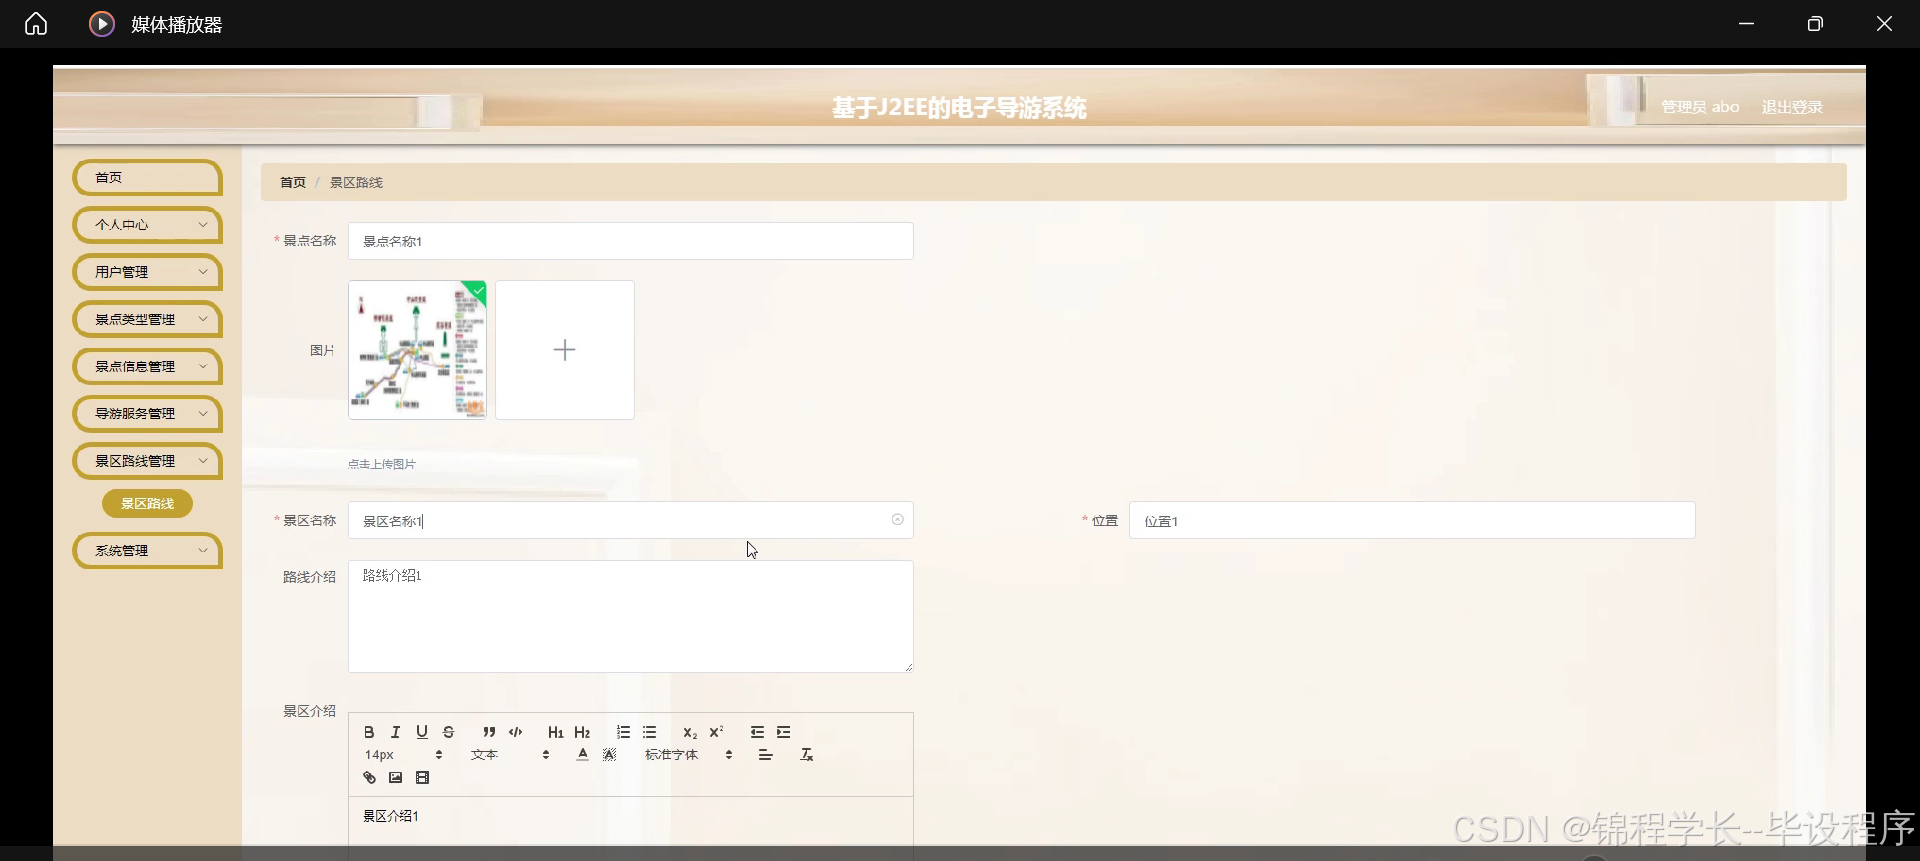
Task: Expand the 用户管理 sidebar menu
Action: 147,272
